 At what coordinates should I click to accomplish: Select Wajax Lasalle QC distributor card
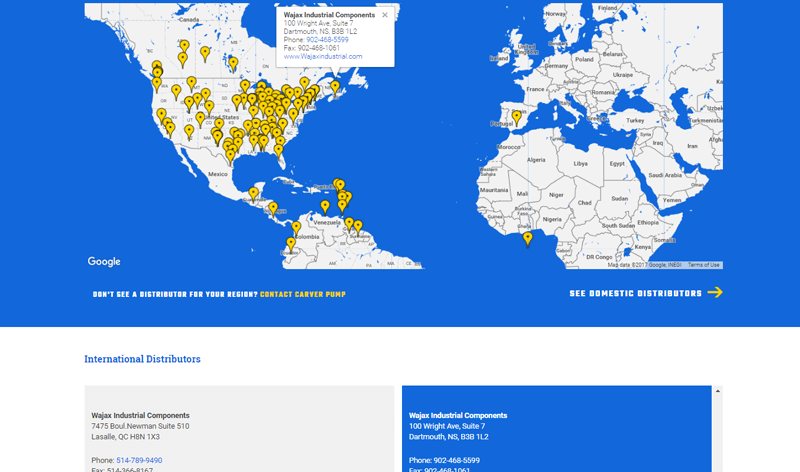click(x=239, y=429)
